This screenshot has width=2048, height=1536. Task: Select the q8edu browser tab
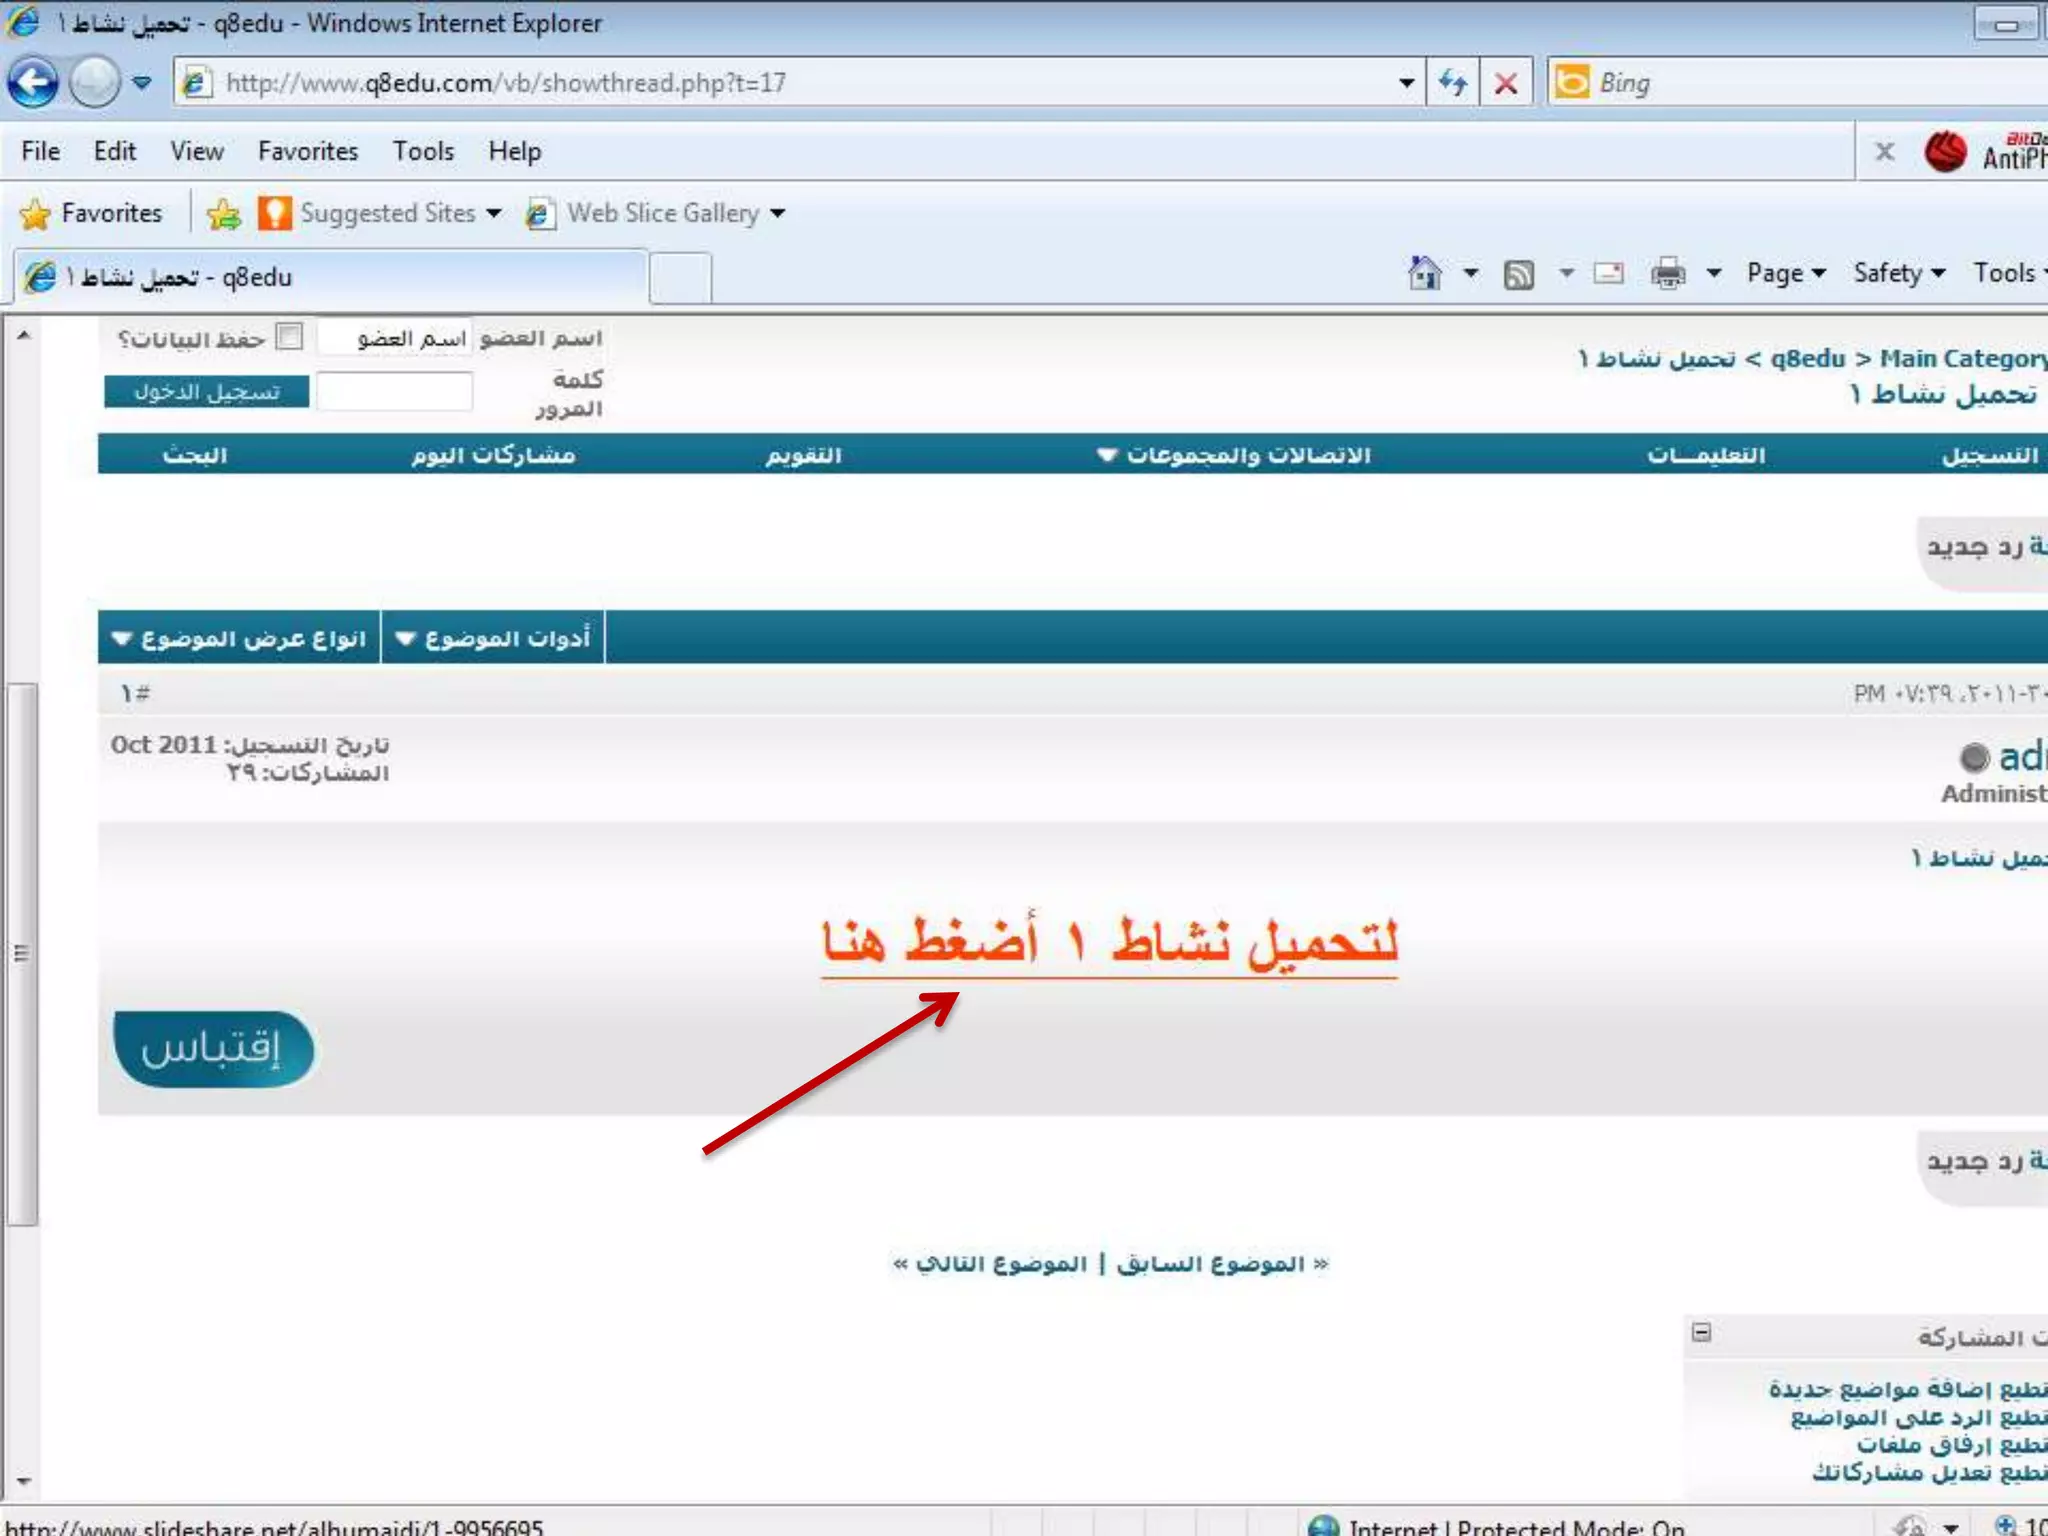[330, 277]
